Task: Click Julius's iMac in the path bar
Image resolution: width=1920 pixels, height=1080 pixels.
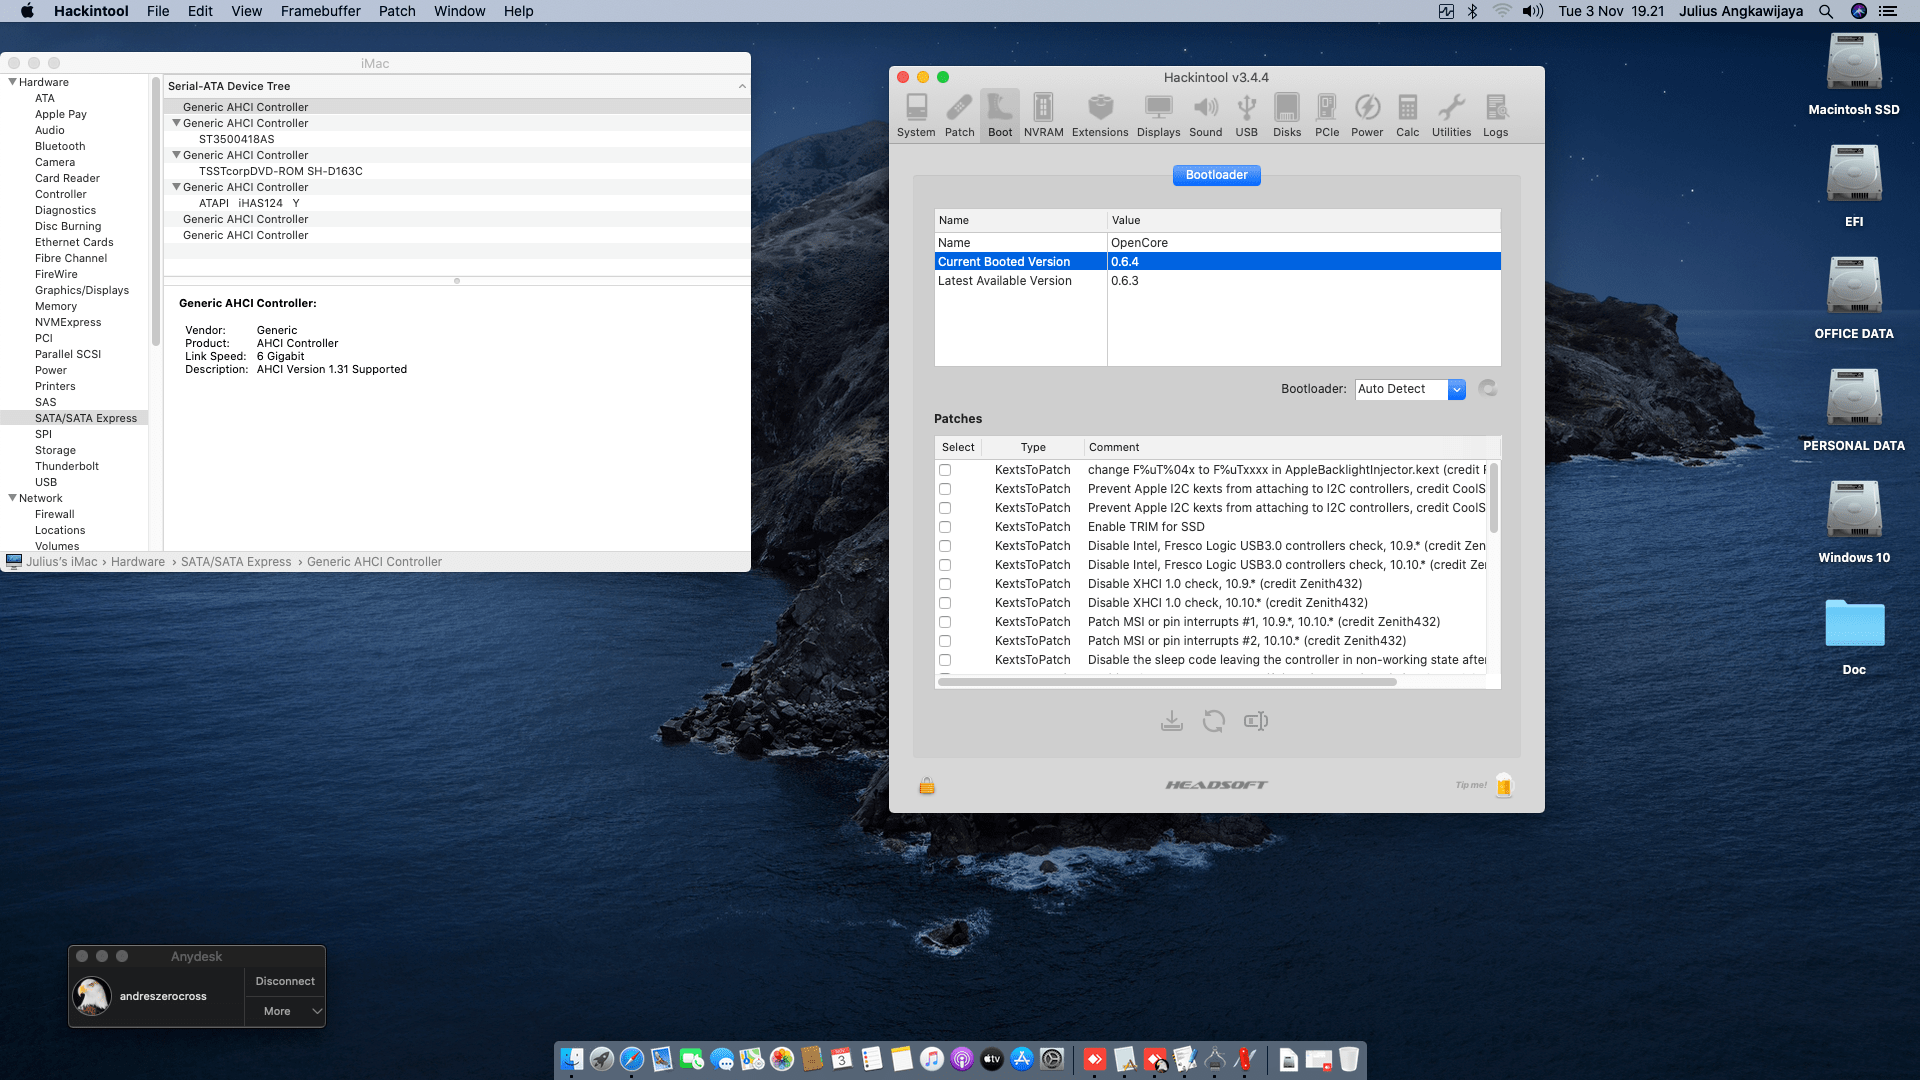Action: [61, 562]
